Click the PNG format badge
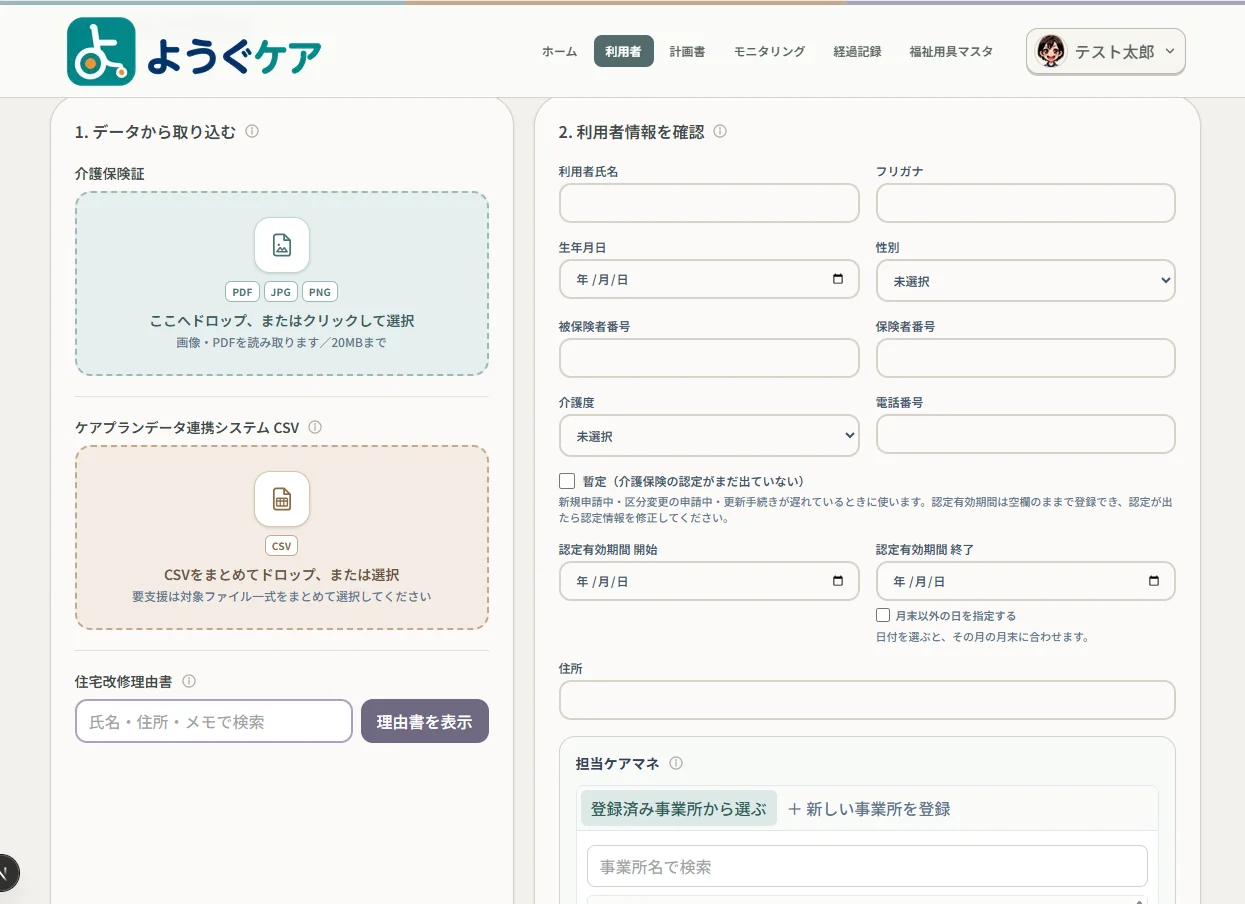Viewport: 1245px width, 904px height. point(320,292)
